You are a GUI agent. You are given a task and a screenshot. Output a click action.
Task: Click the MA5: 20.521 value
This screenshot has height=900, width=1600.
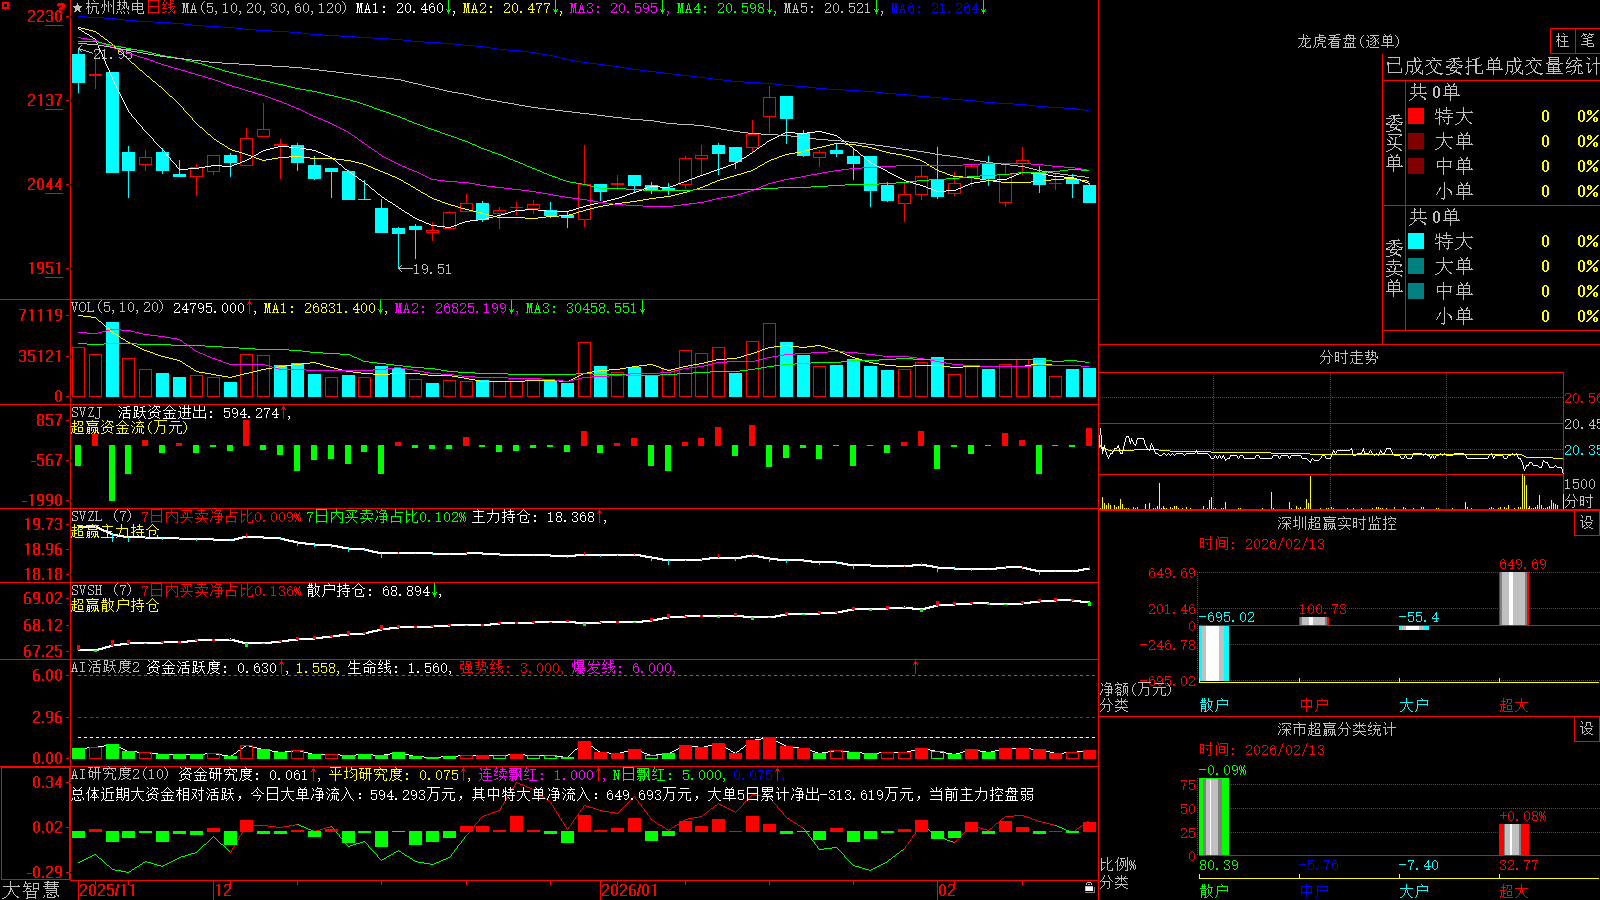click(831, 8)
